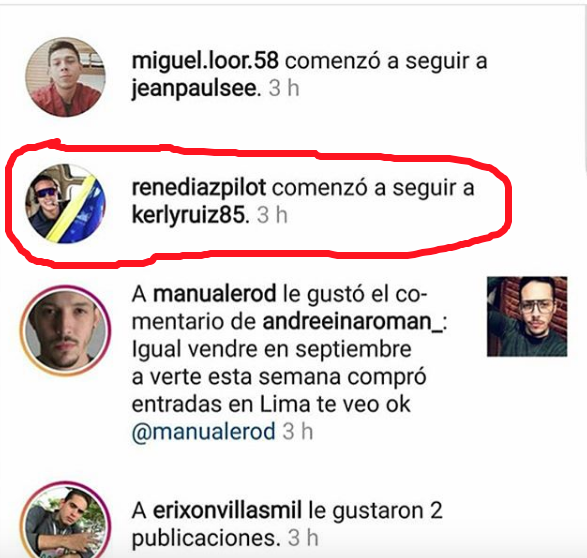587x558 pixels.
Task: Select timestamp after 'publicaciones.'
Action: [303, 538]
